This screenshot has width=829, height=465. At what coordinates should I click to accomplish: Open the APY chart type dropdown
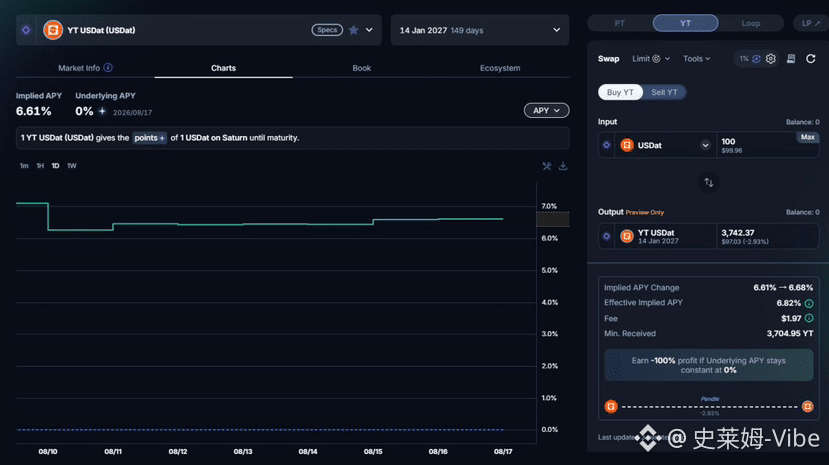coord(546,110)
